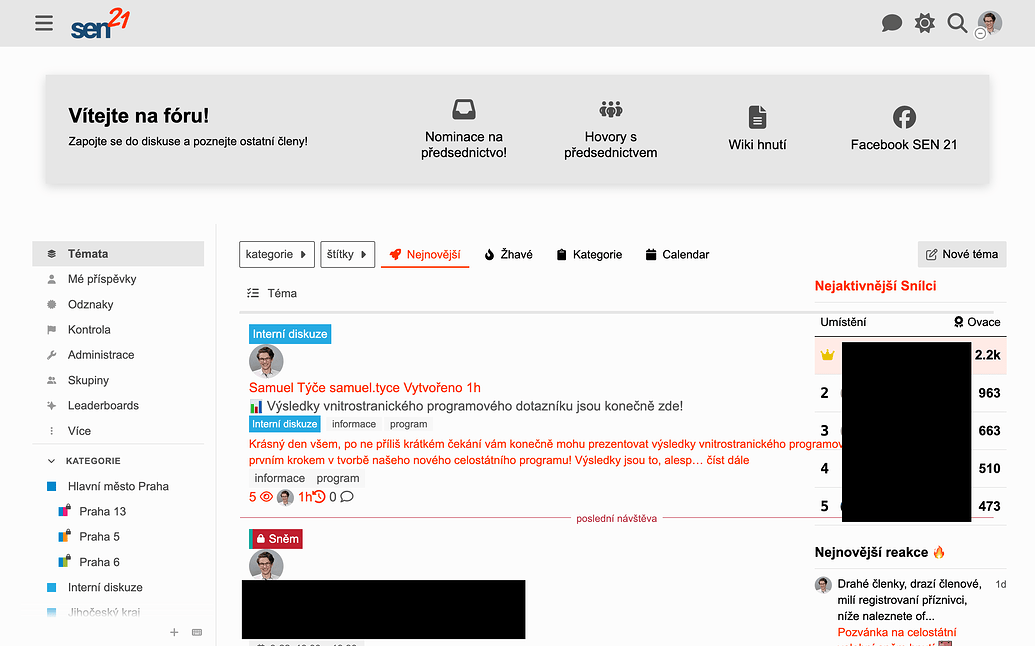Open search with the magnifier icon
Viewport: 1035px width, 646px height.
point(957,23)
